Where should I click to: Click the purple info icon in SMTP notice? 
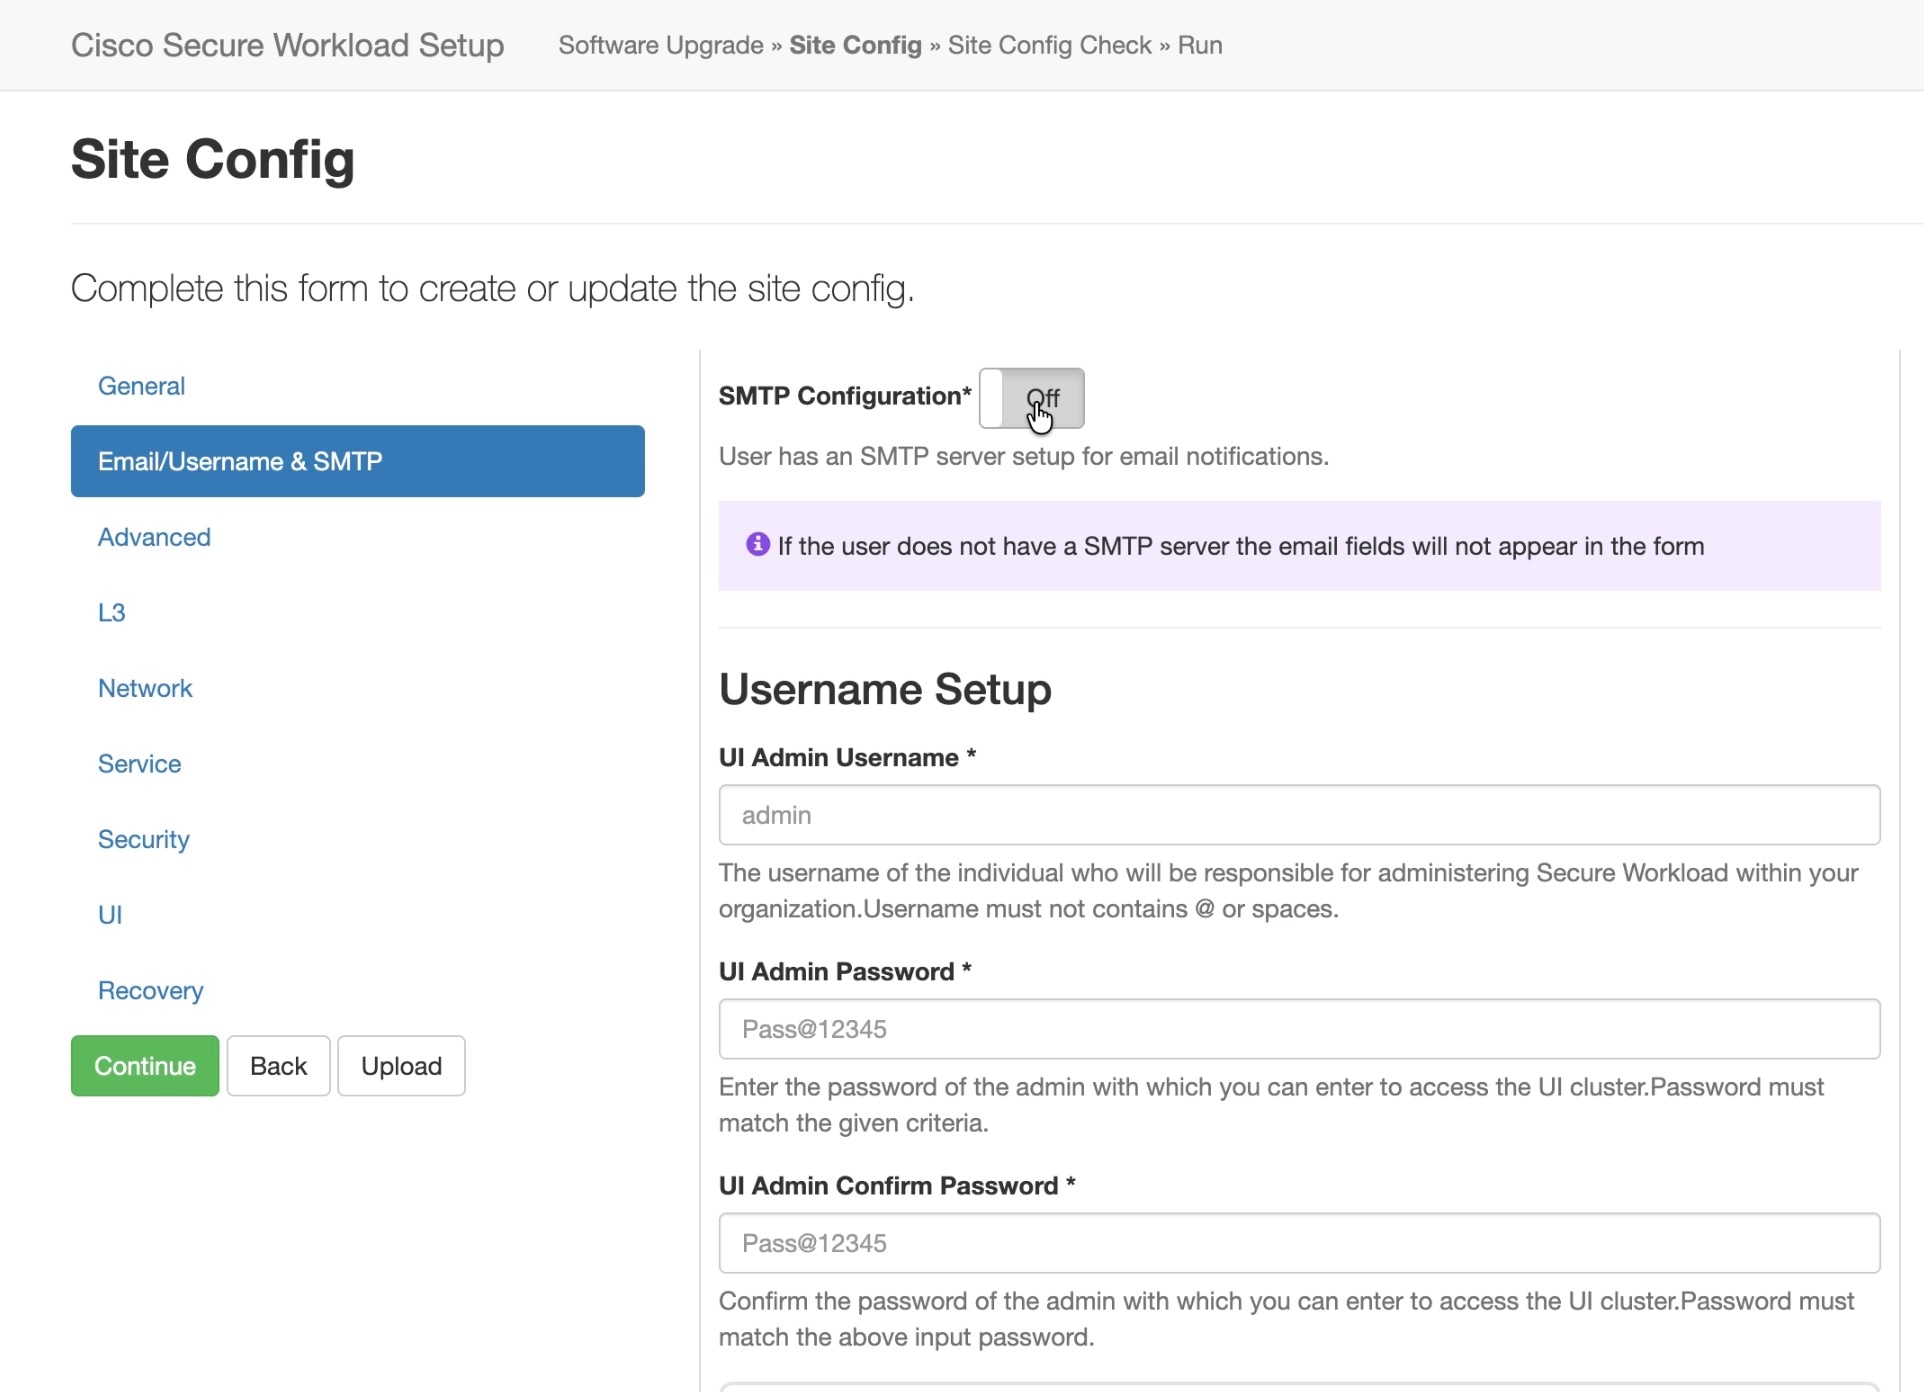[758, 545]
